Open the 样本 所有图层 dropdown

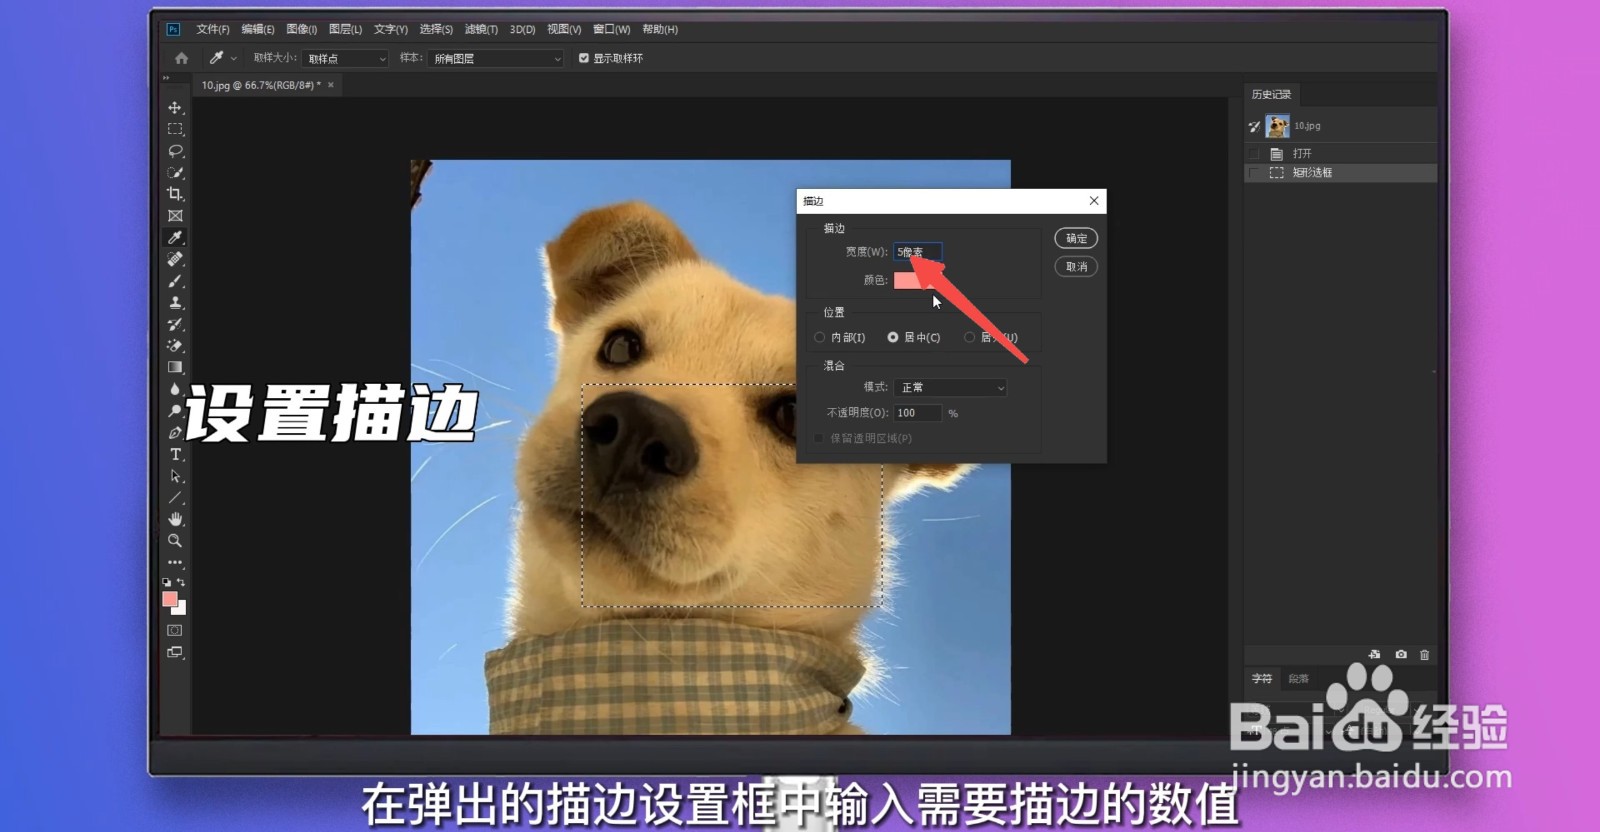(x=497, y=59)
